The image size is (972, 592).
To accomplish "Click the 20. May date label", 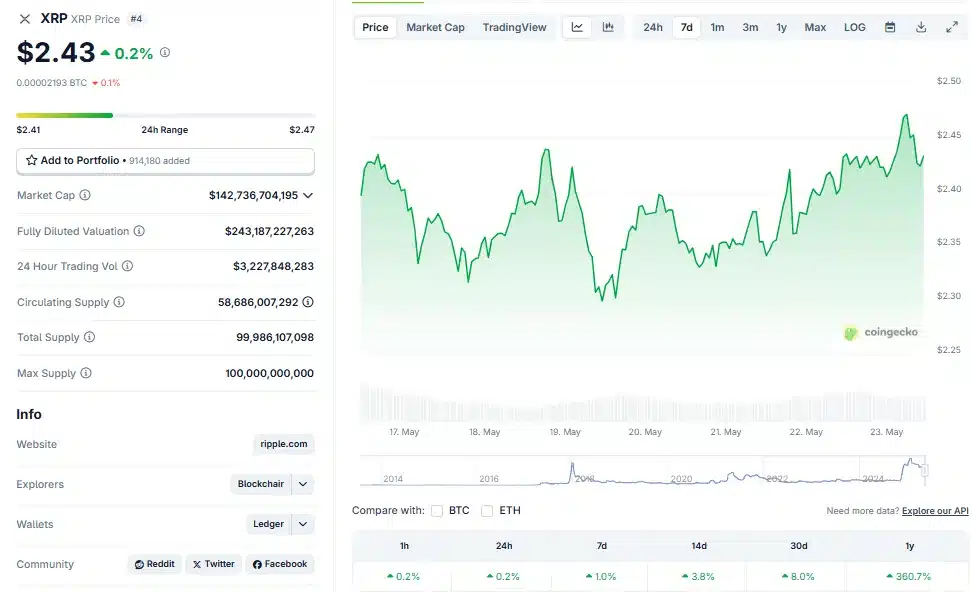I will tap(645, 432).
